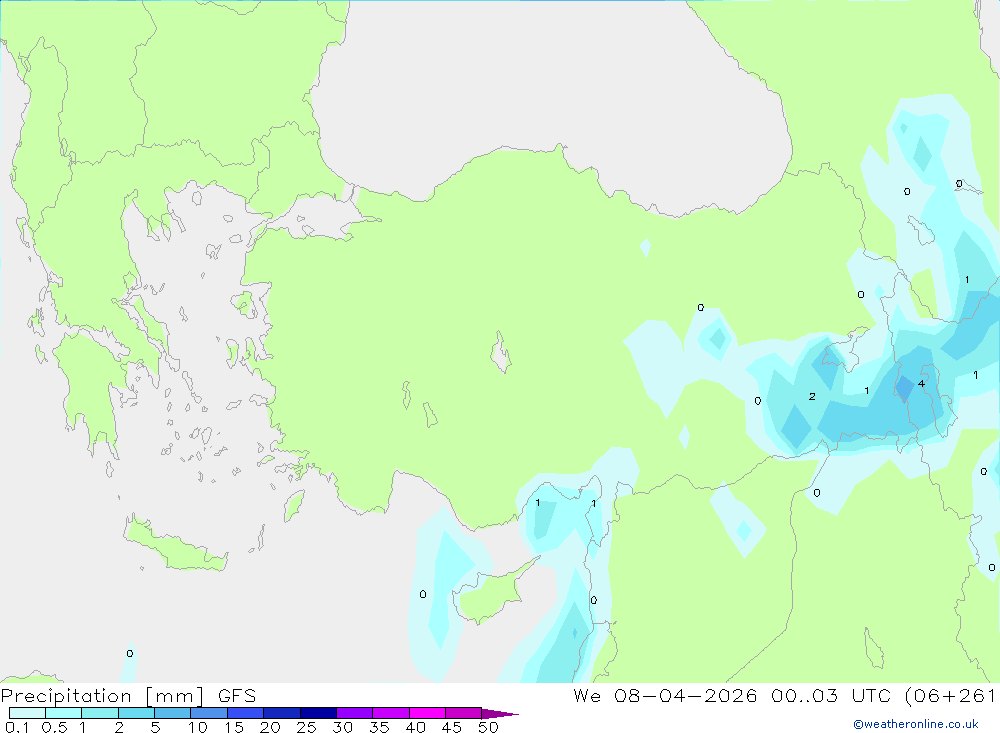Screen dimensions: 1000x733
Task: Click the "0.5" legend scale label
Action: coord(54,727)
